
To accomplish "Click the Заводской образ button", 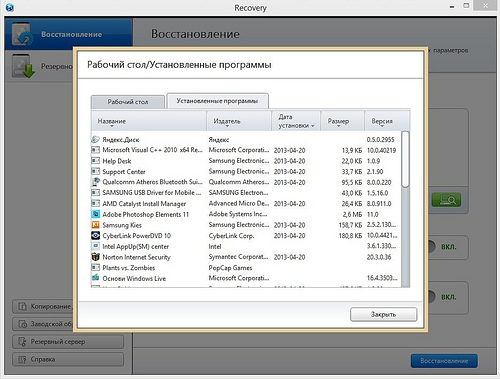I will tap(43, 324).
